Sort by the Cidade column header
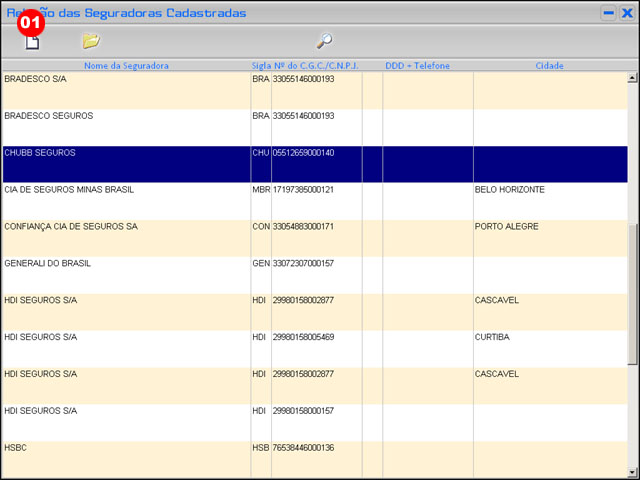This screenshot has width=640, height=480. (549, 66)
